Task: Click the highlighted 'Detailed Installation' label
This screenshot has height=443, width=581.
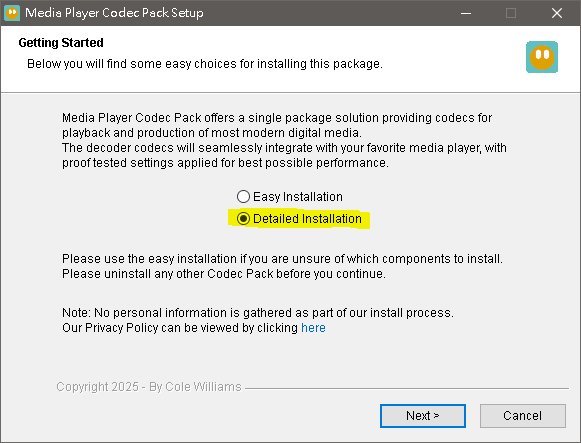Action: [307, 219]
